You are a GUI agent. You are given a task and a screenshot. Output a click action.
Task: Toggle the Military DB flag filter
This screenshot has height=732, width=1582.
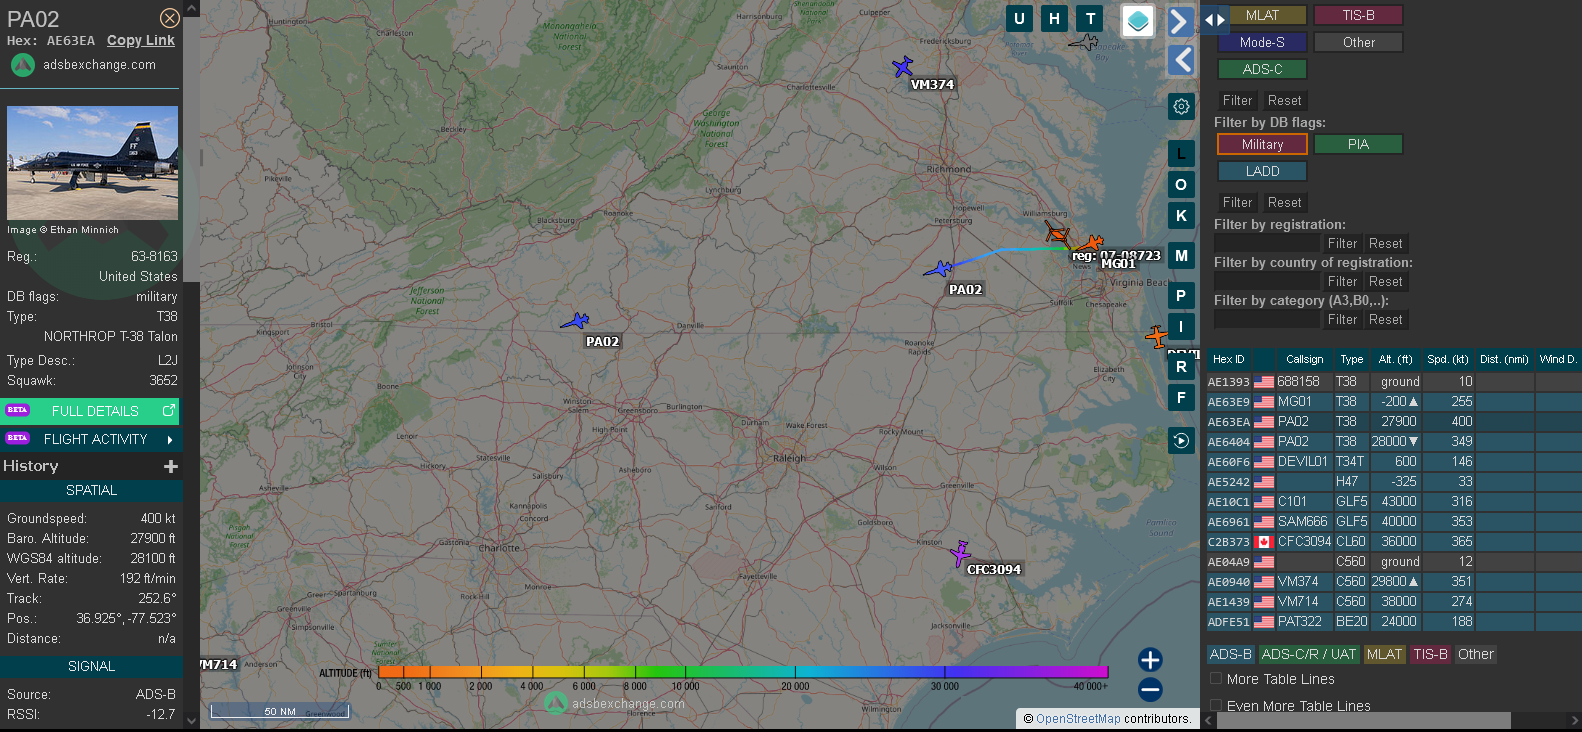pos(1262,144)
